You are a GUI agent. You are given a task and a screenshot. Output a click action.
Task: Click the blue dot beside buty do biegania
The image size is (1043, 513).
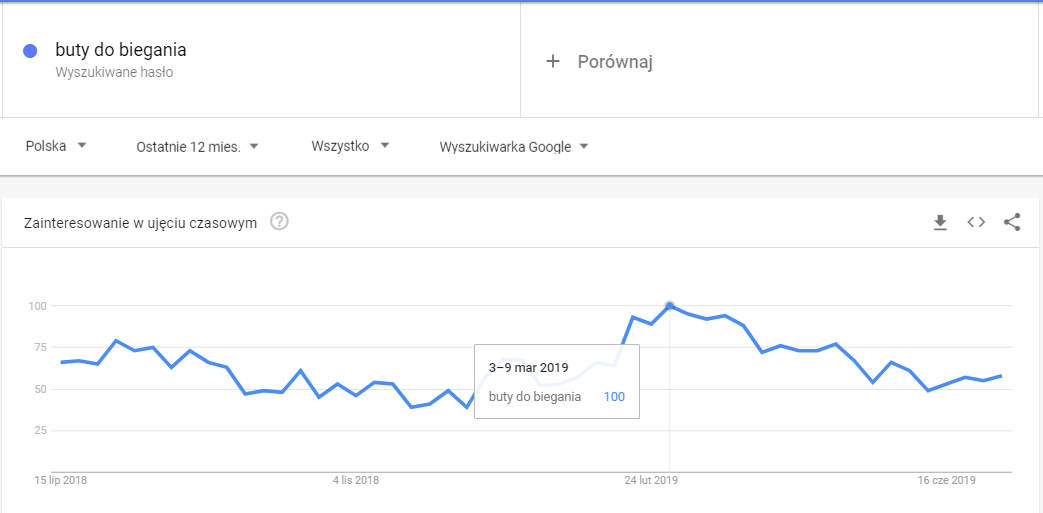(30, 51)
